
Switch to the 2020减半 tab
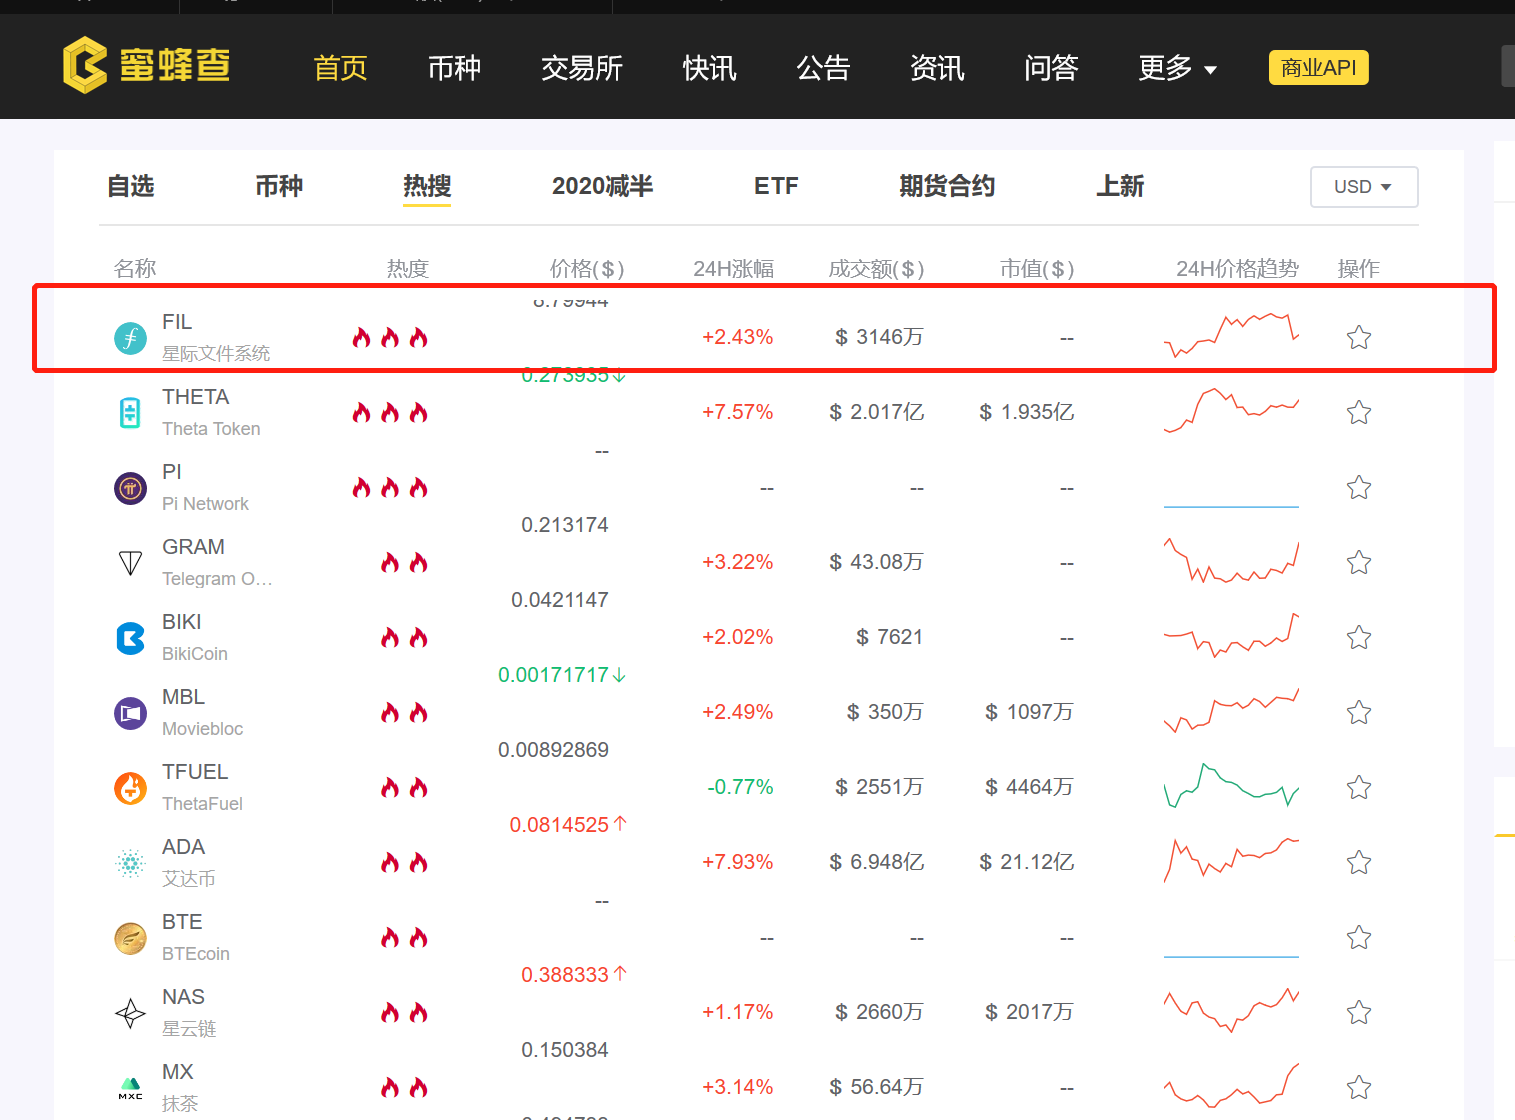(602, 186)
